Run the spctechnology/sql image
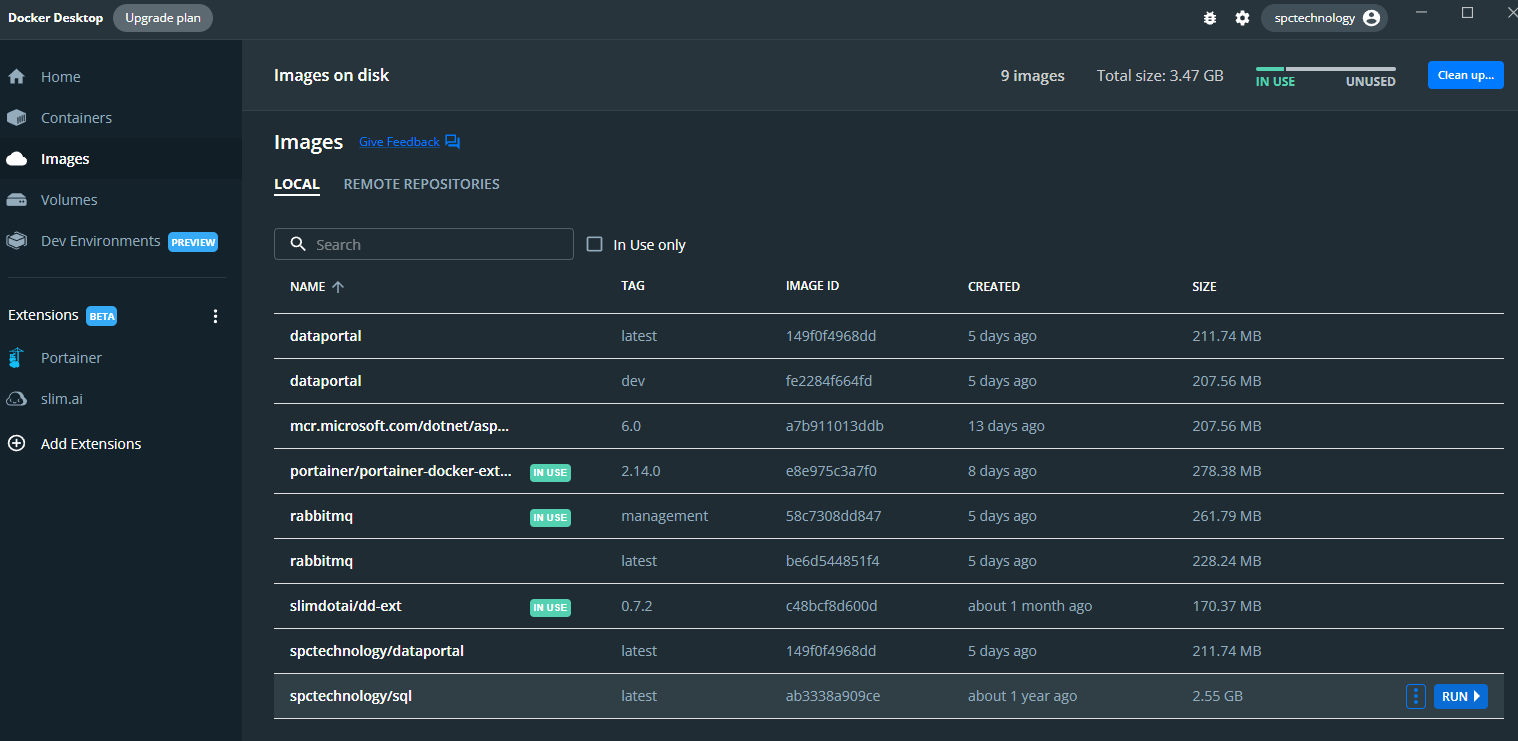This screenshot has height=741, width=1518. click(x=1461, y=696)
